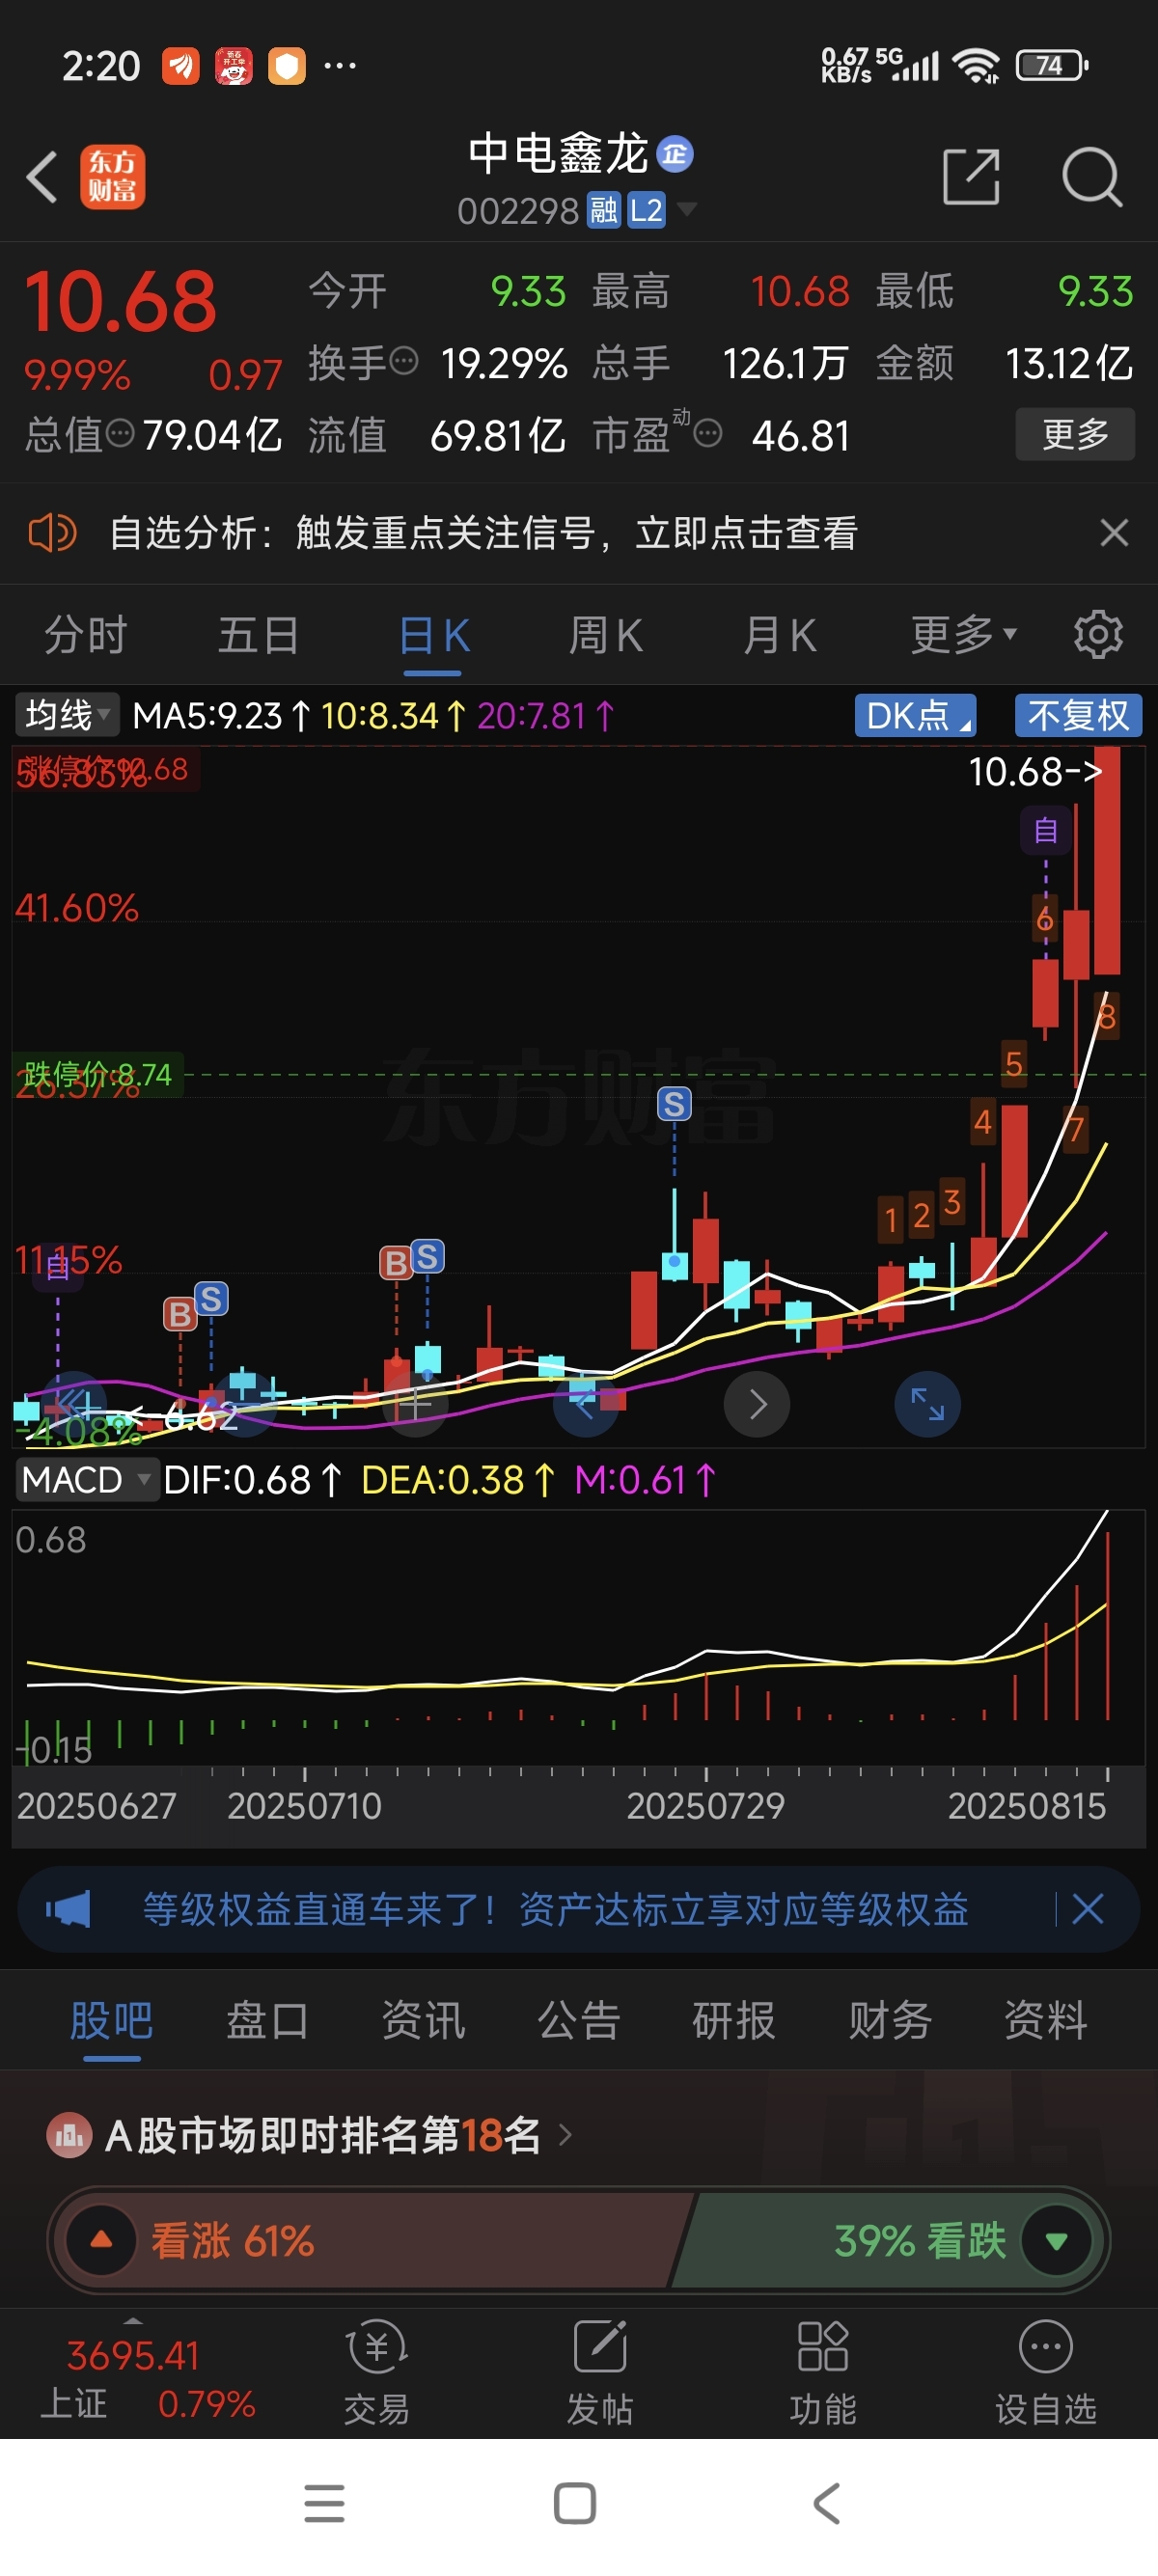Screen dimensions: 1158x2576
Task: Tap the last red candlestick at 10.68
Action: 1107,860
